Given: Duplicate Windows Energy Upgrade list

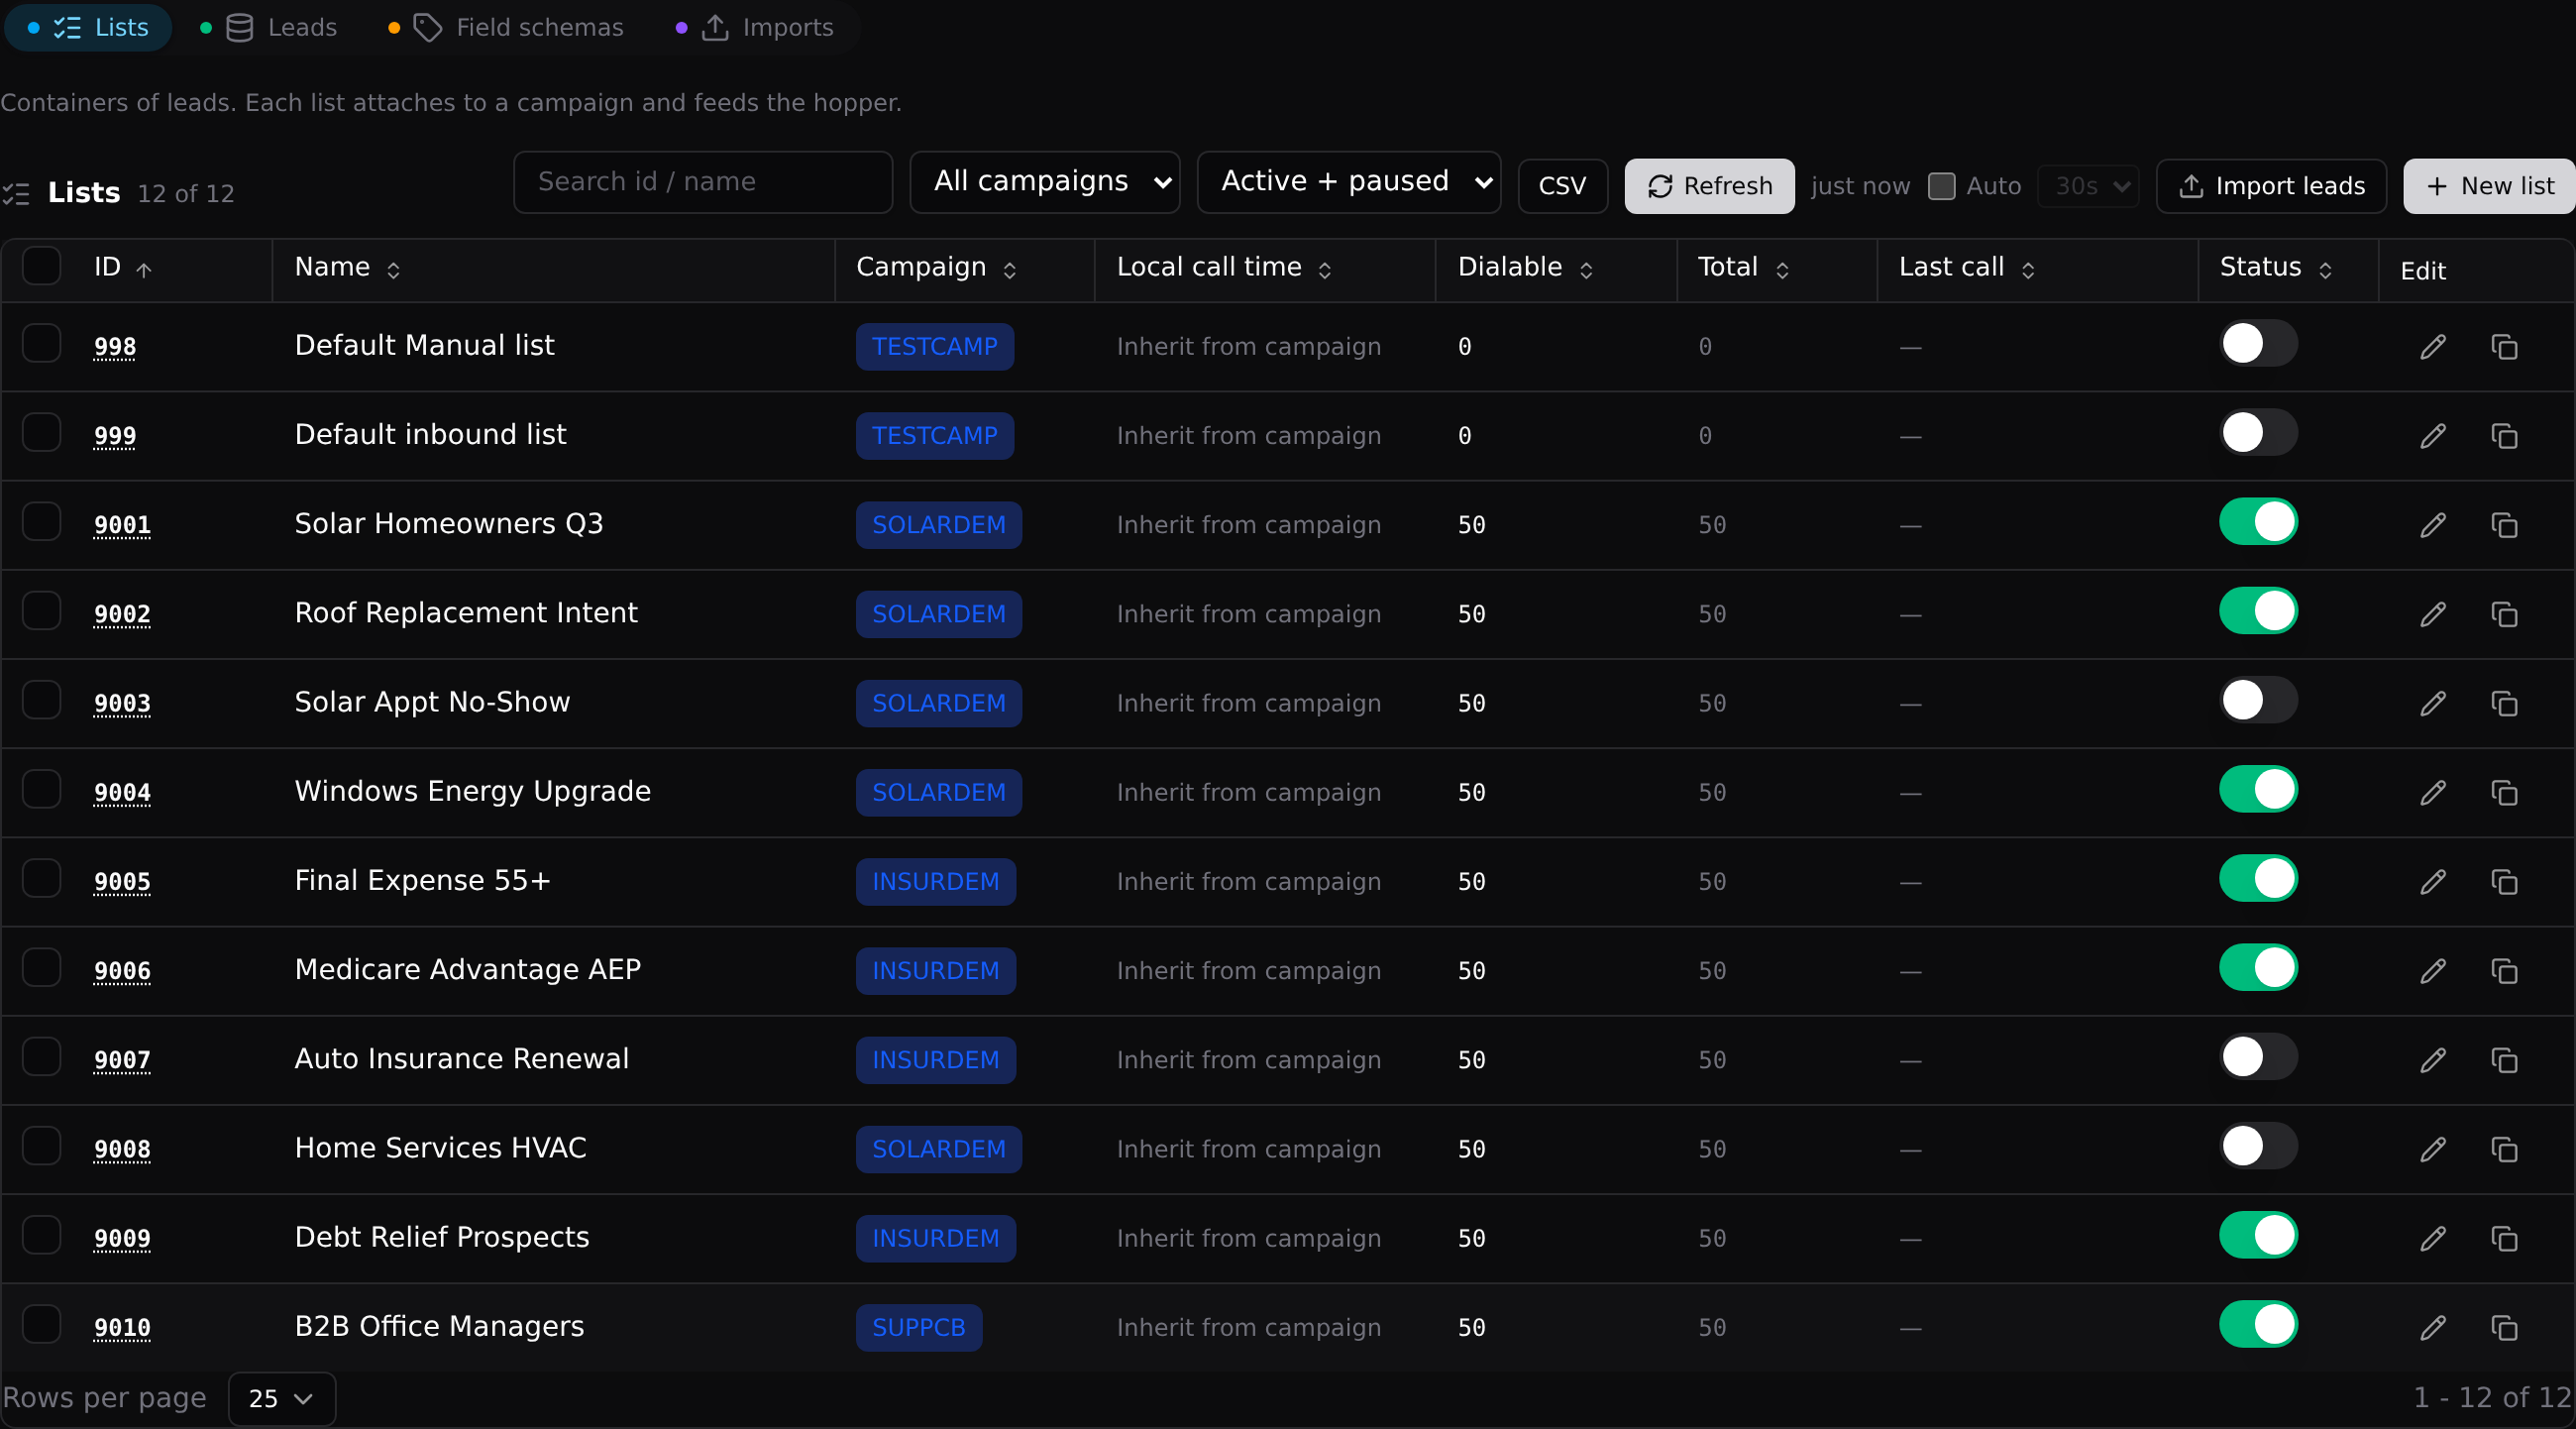Looking at the screenshot, I should 2504,792.
